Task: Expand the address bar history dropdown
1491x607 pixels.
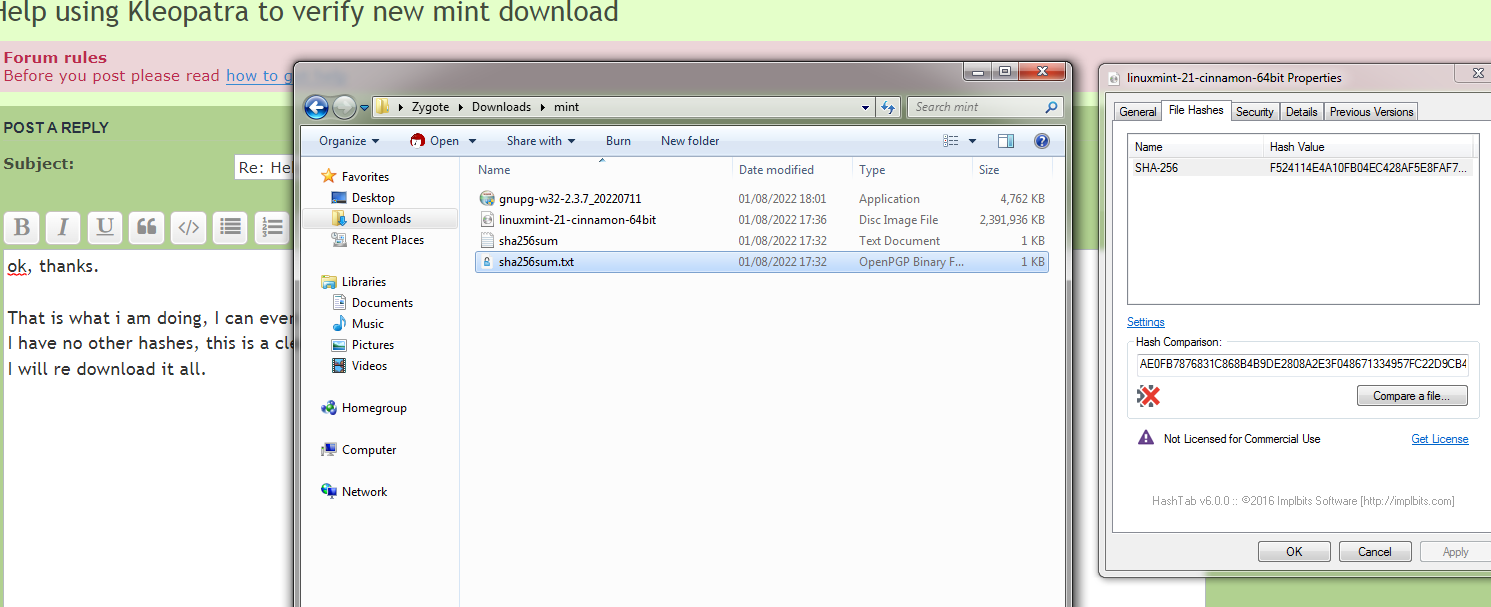Action: coord(865,107)
